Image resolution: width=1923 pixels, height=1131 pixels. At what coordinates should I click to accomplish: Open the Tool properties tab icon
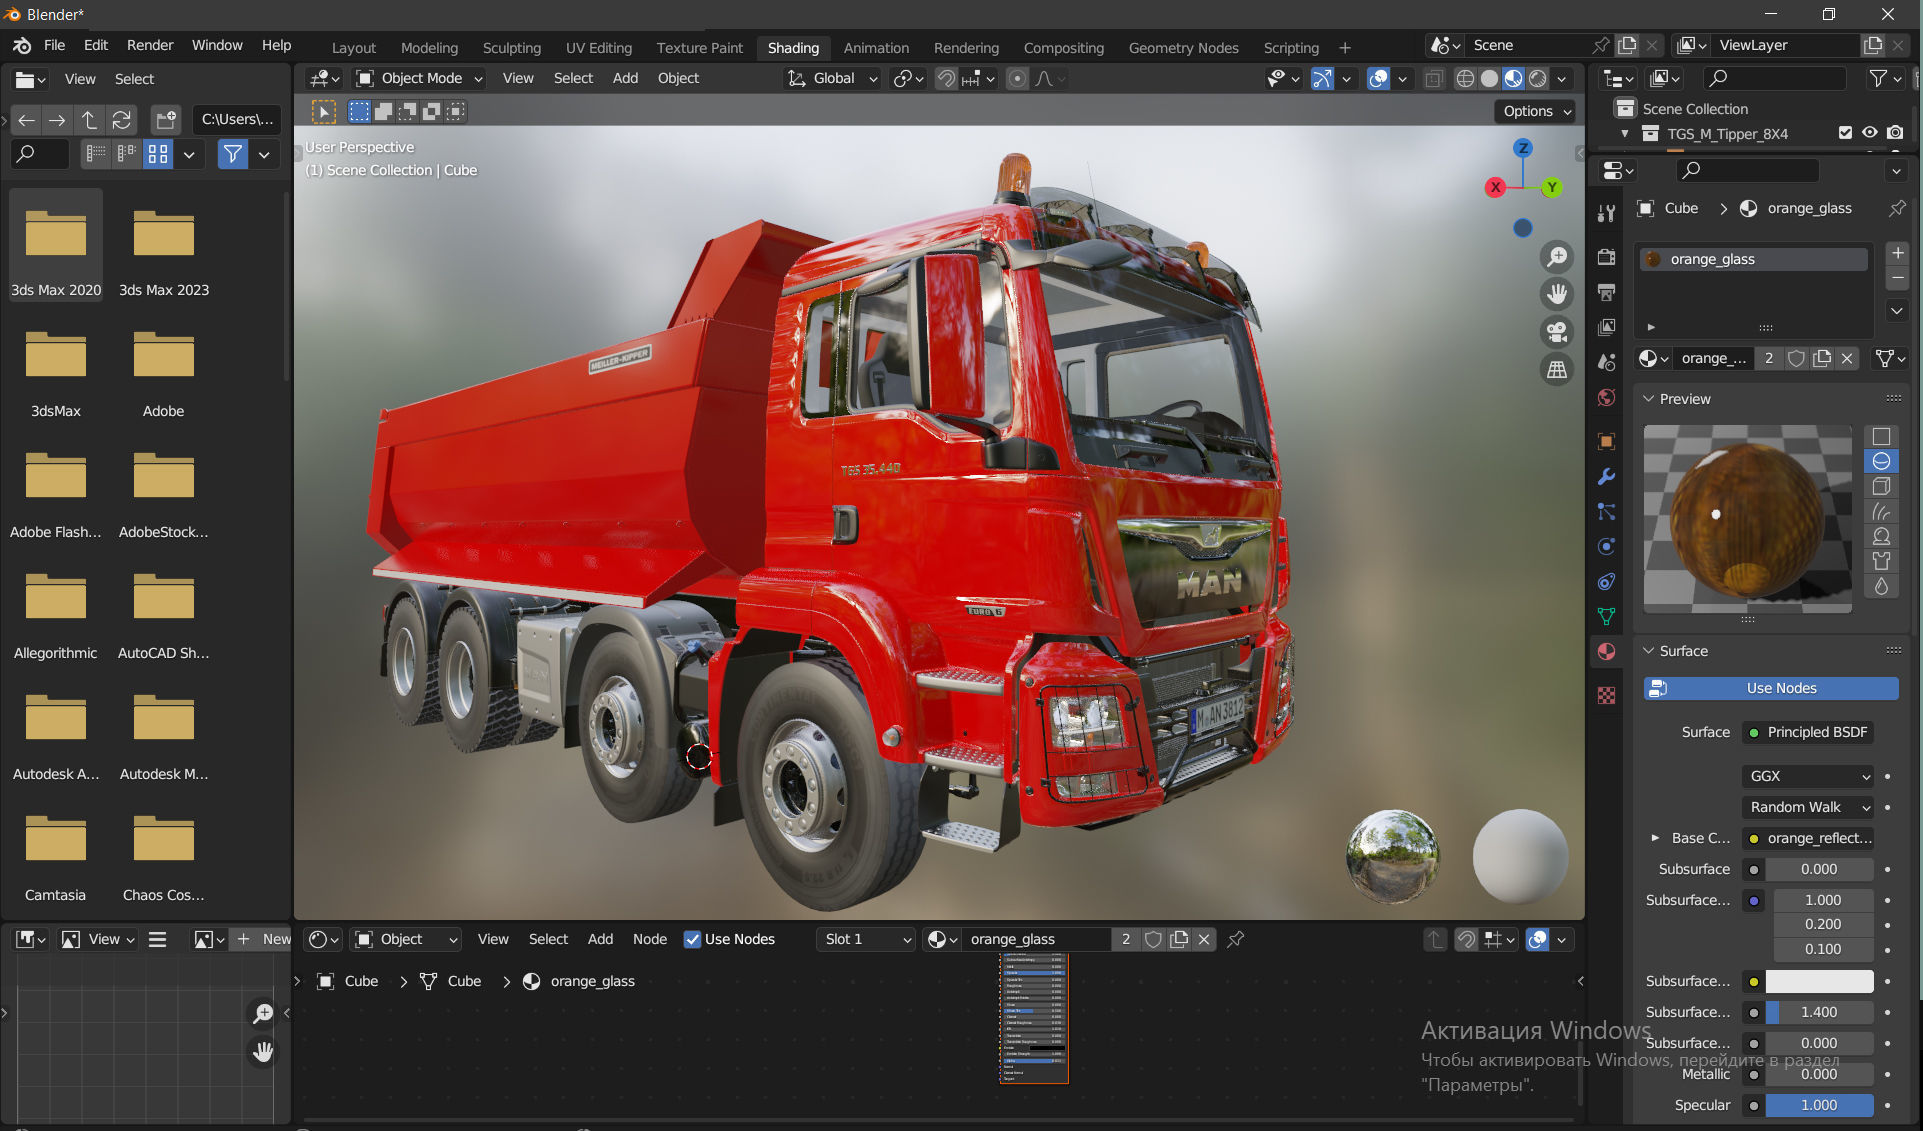pos(1606,213)
